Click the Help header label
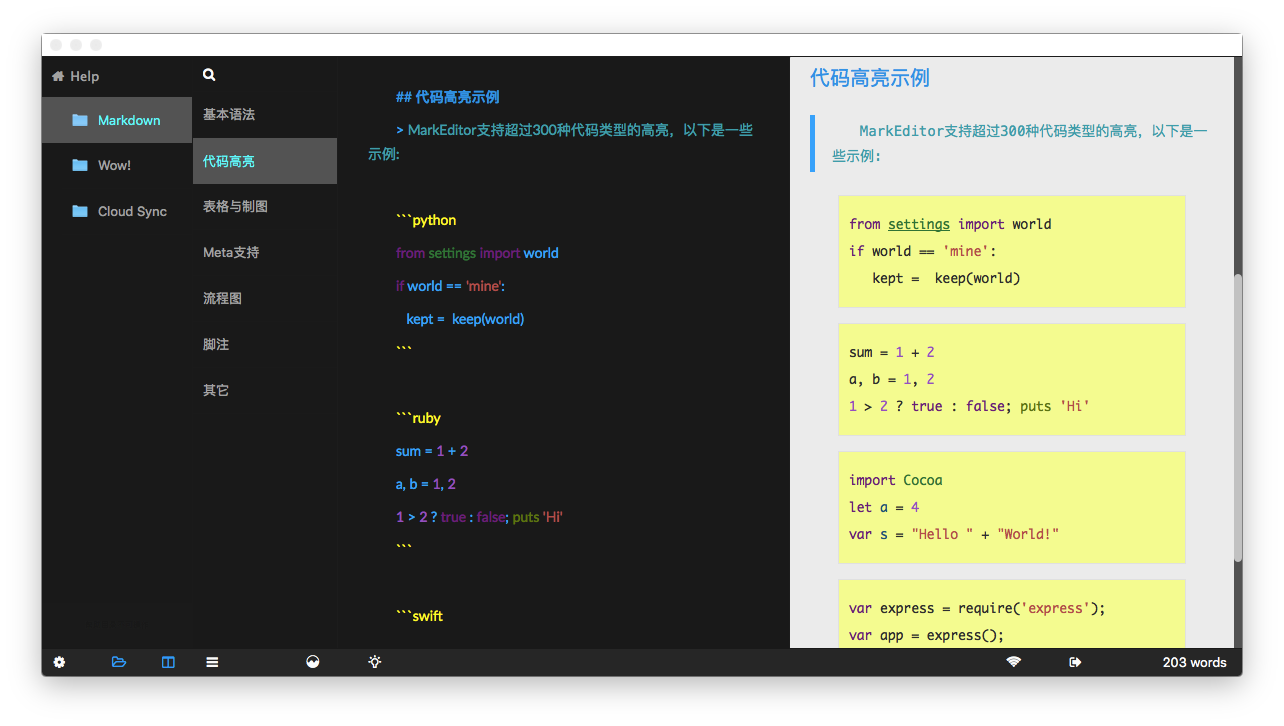This screenshot has width=1284, height=726. point(85,76)
